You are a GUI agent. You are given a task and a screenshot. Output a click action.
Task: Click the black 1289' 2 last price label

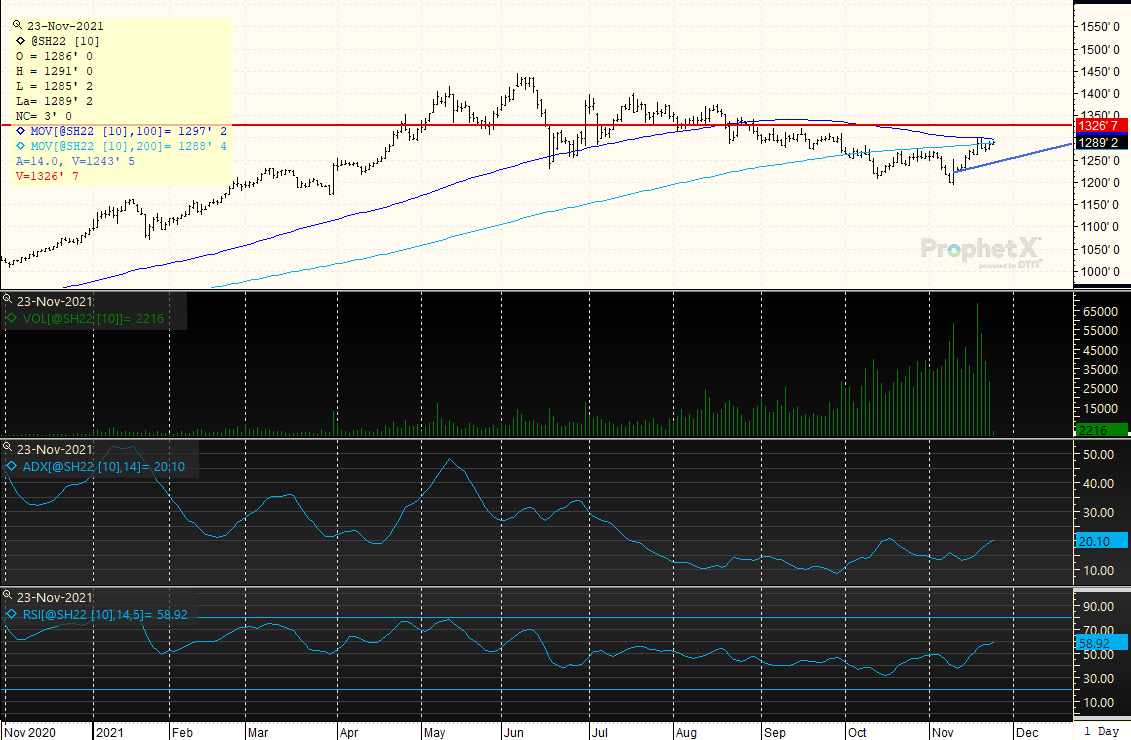click(1100, 142)
